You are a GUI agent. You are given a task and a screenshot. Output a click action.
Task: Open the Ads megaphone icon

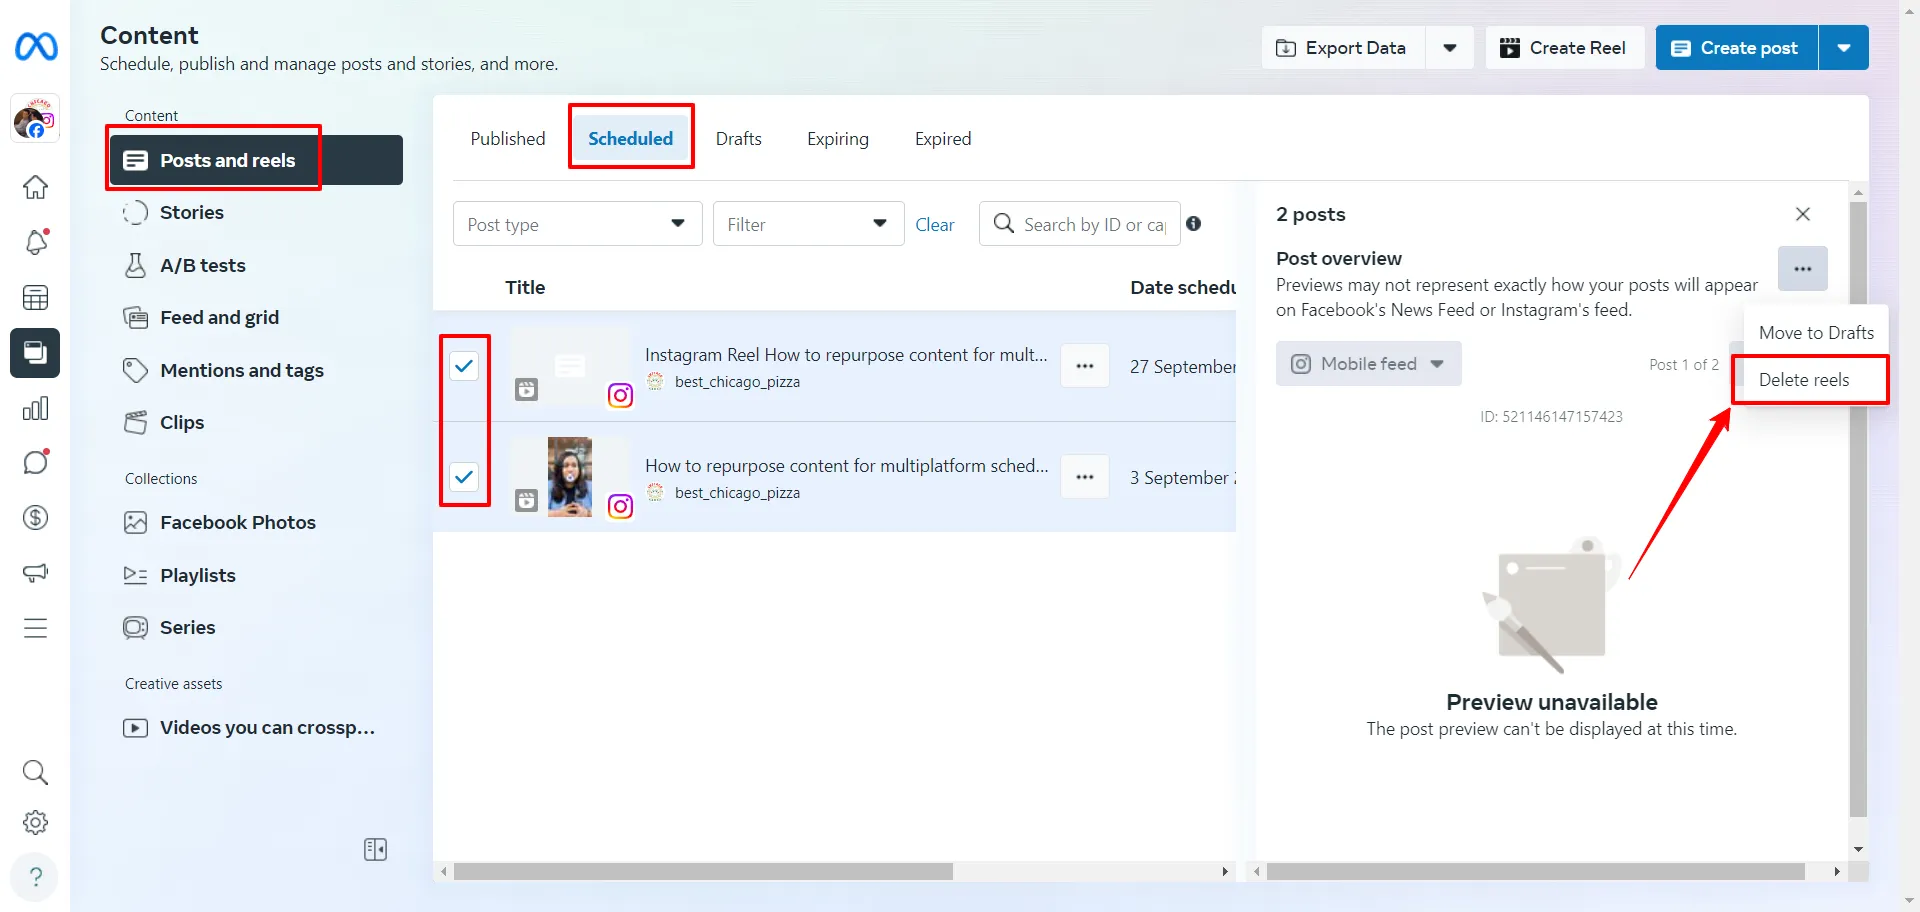36,573
